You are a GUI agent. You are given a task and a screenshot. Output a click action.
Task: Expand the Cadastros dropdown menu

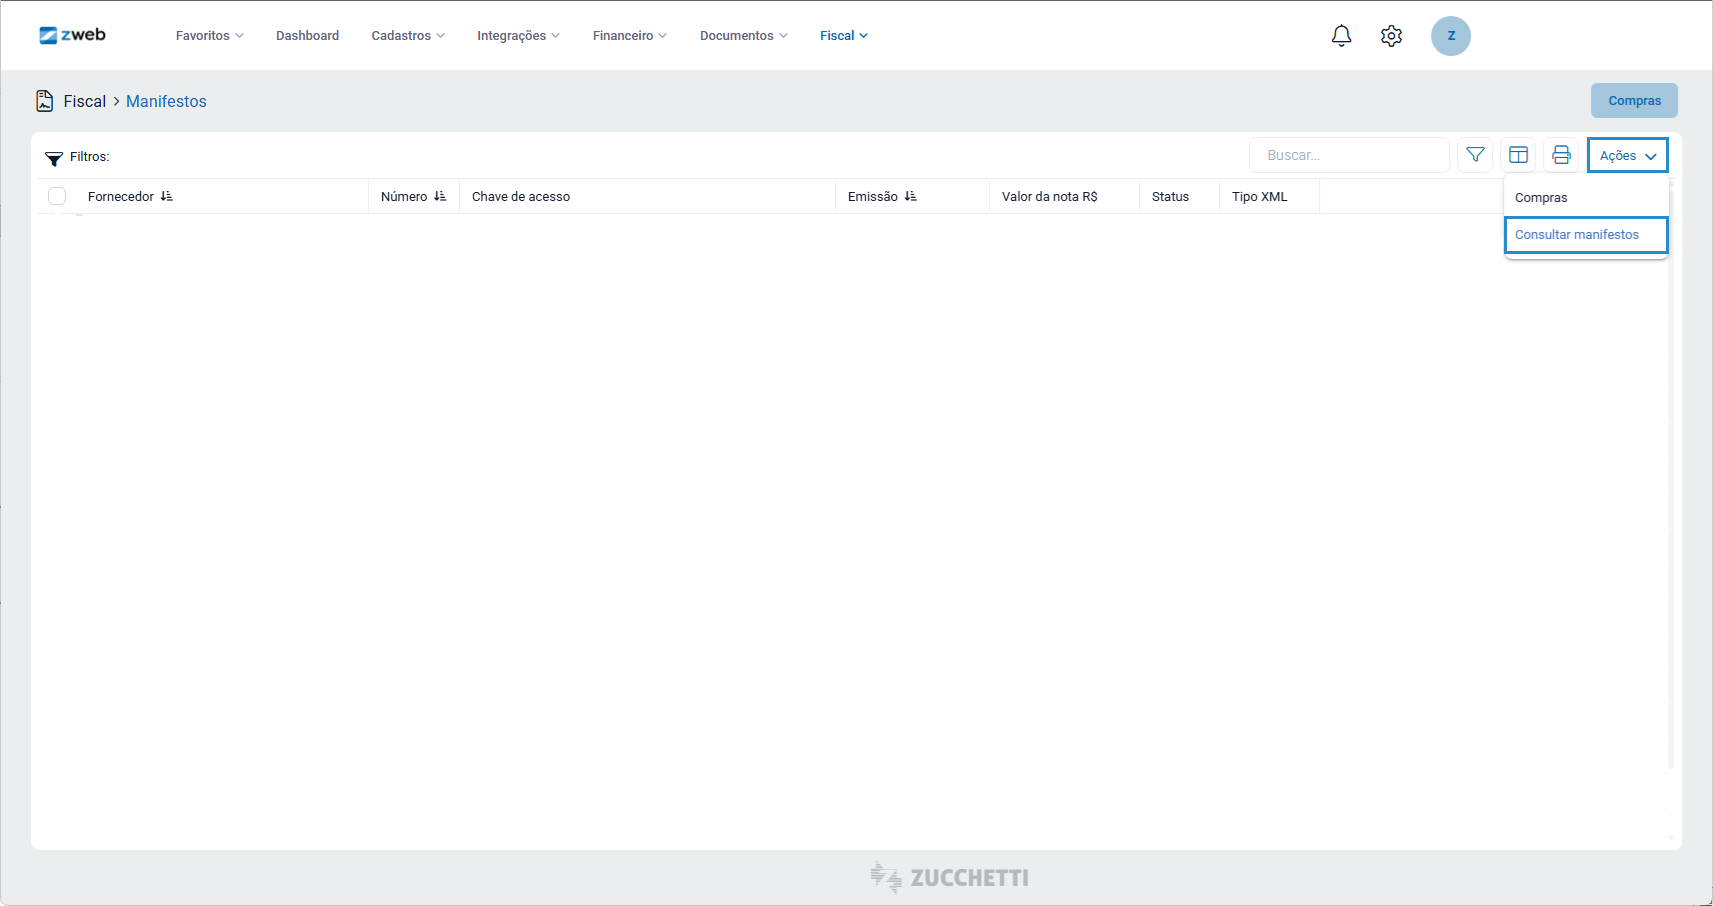tap(407, 36)
